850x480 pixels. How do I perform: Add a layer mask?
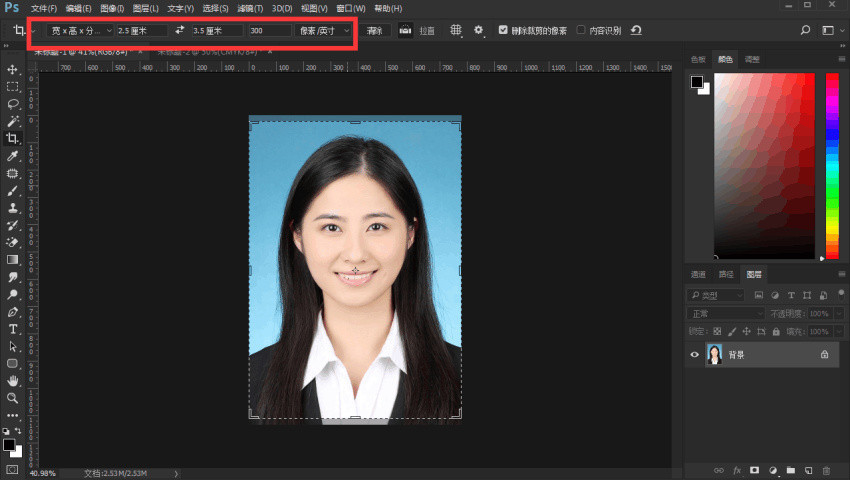point(755,470)
